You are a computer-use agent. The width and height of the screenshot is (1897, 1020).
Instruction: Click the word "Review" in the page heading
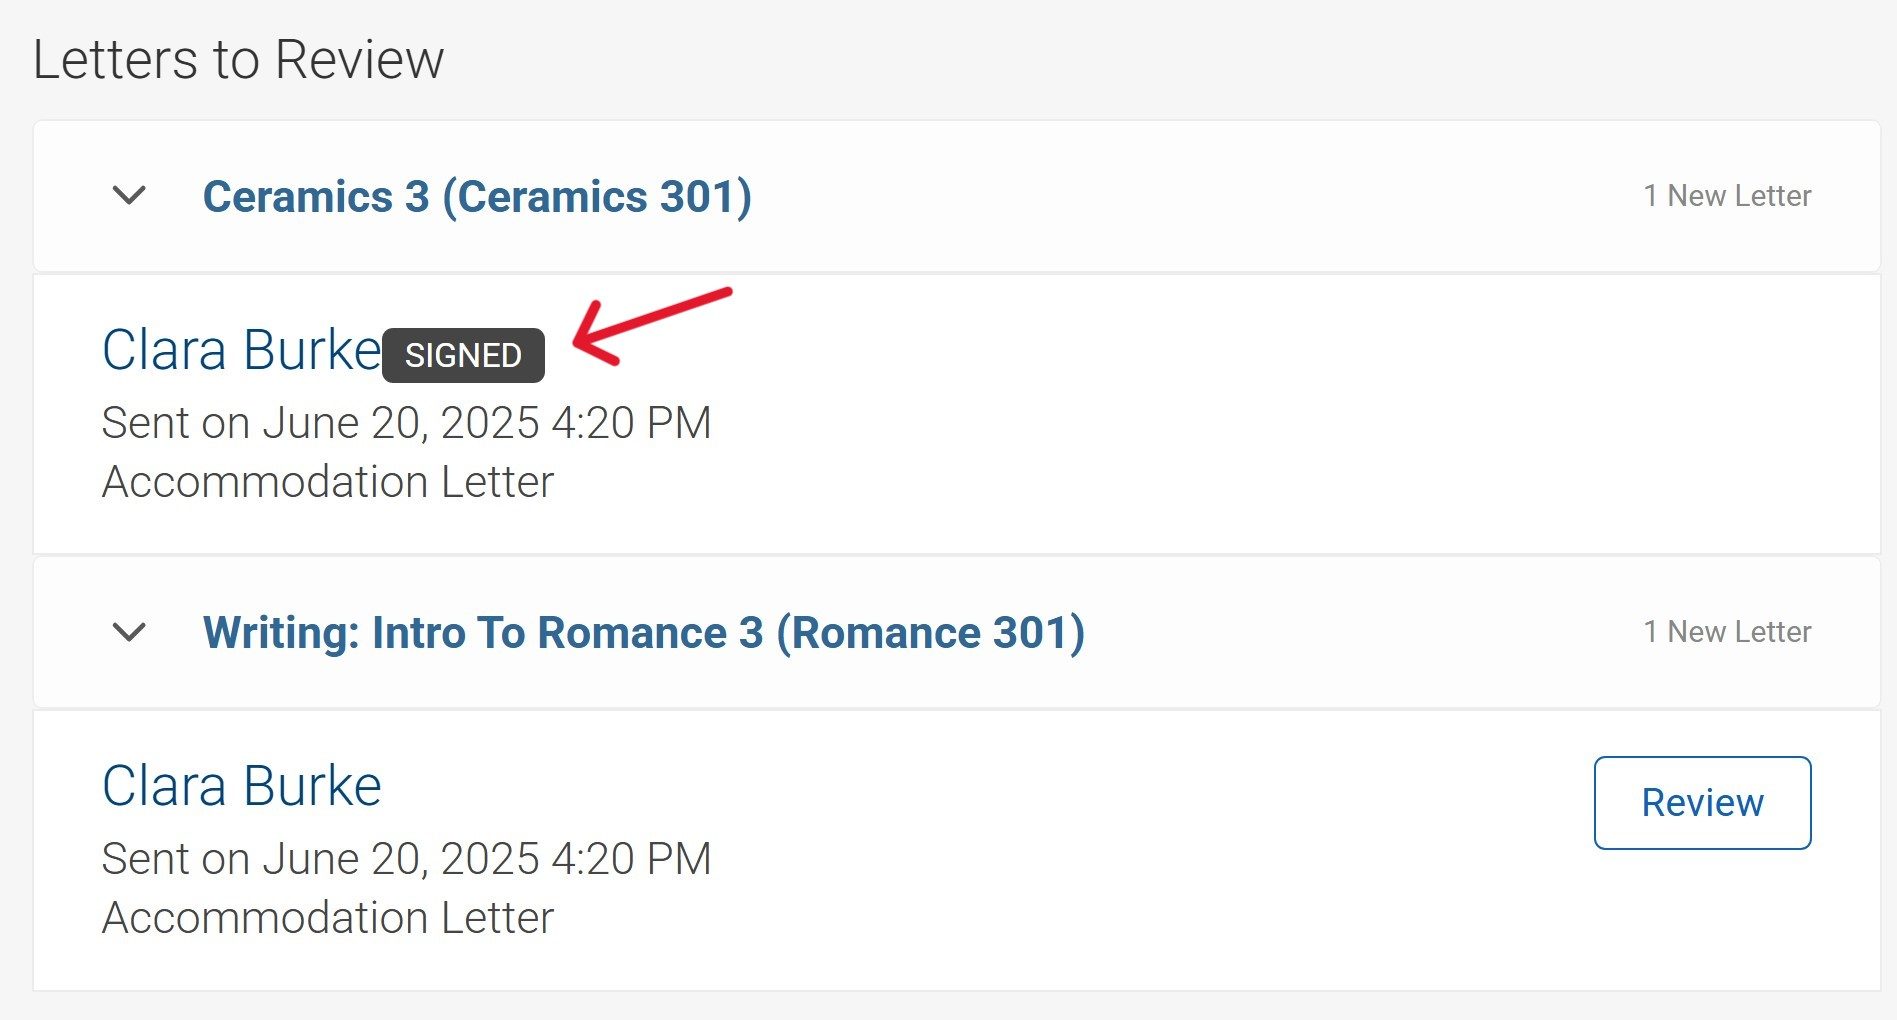359,59
